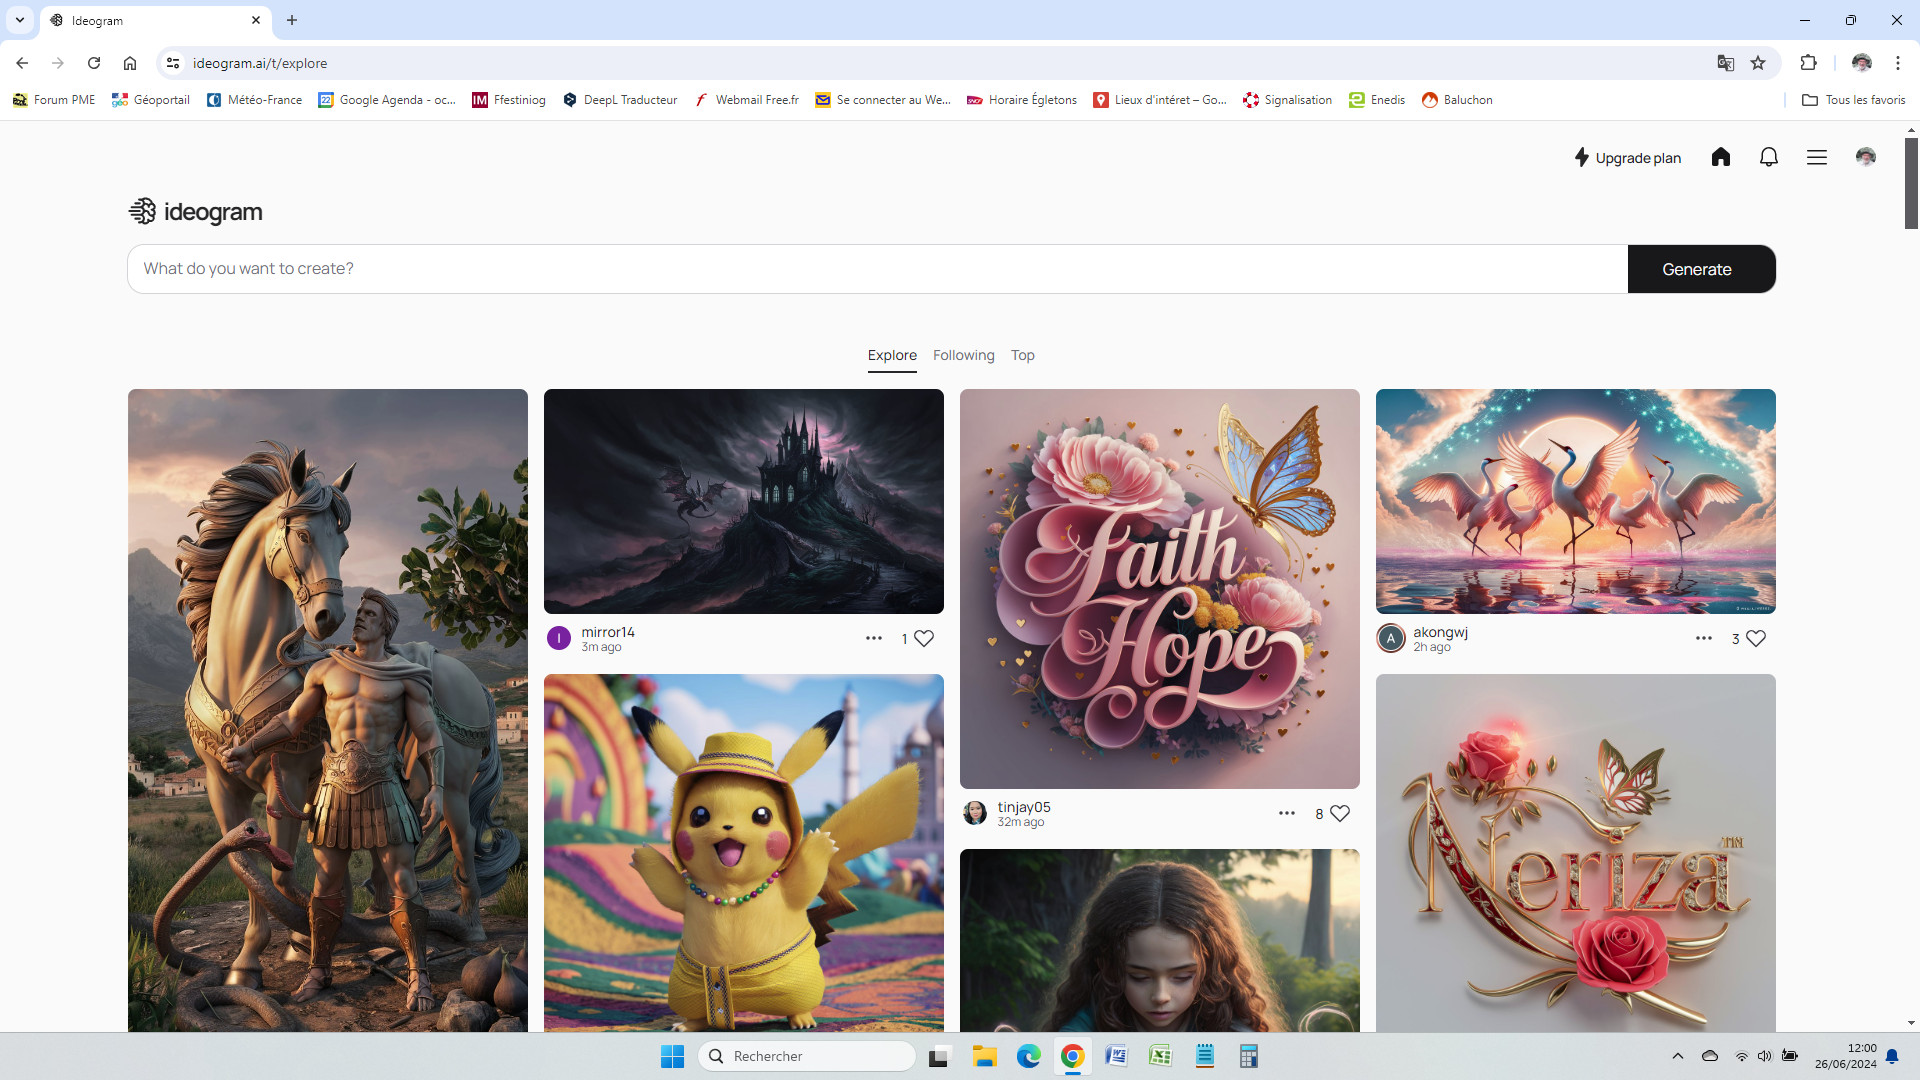Click the username akongwj
The height and width of the screenshot is (1080, 1920).
(1440, 632)
